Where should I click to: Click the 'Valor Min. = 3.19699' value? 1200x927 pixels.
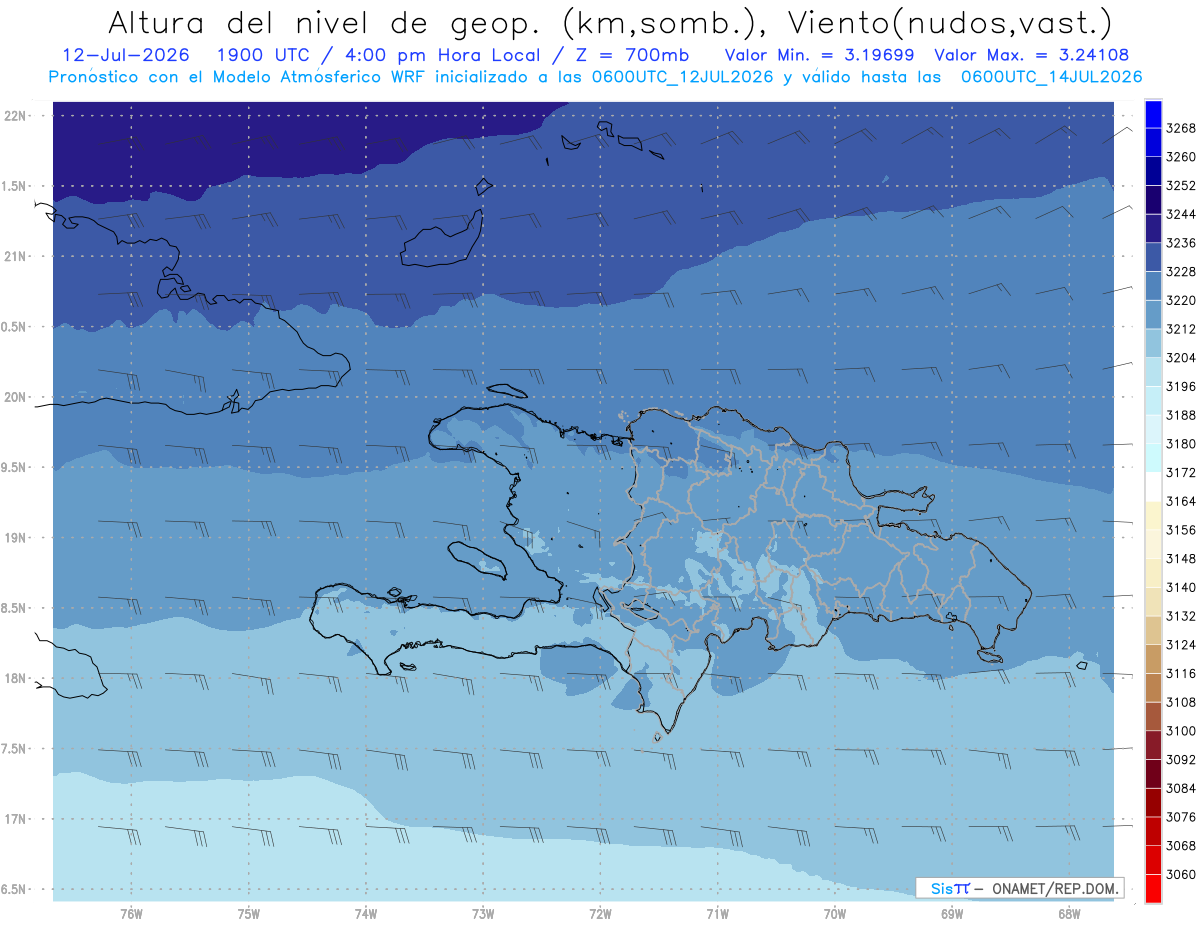pos(820,55)
